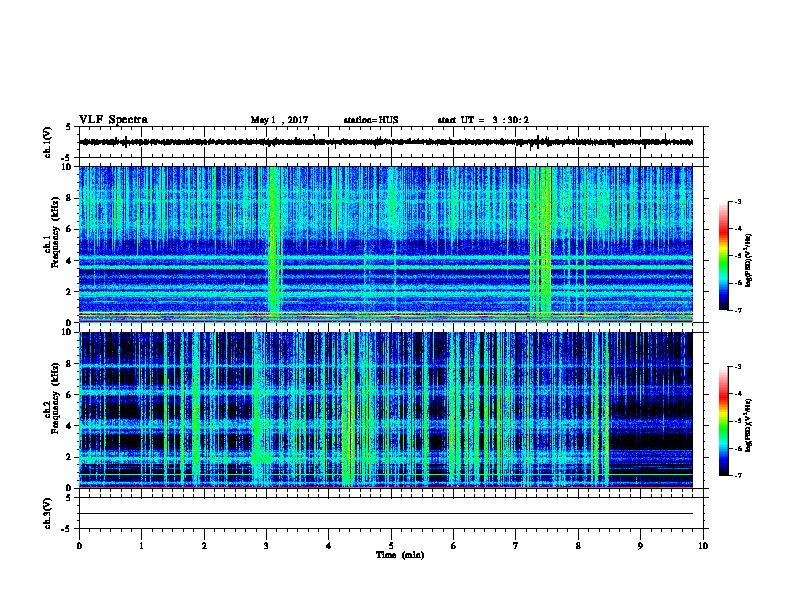The height and width of the screenshot is (612, 792).
Task: Click the ch.1 frequency axis "4" tick label
Action: pos(69,261)
